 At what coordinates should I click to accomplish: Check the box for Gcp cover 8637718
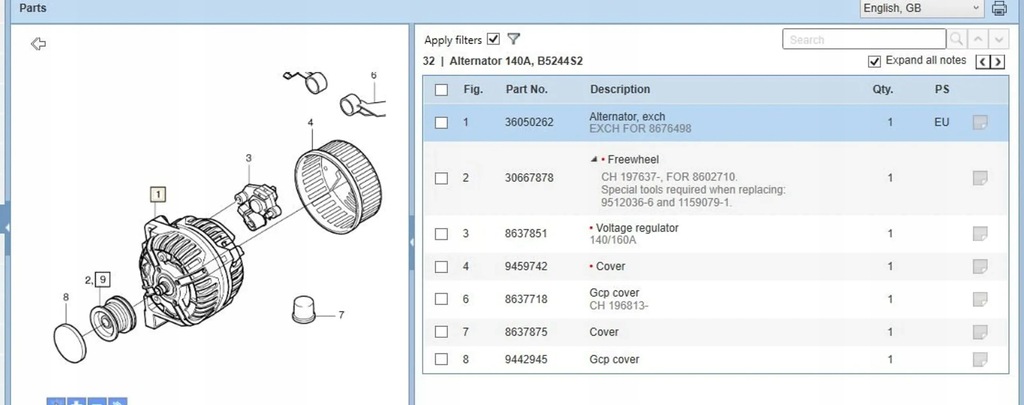click(x=441, y=299)
